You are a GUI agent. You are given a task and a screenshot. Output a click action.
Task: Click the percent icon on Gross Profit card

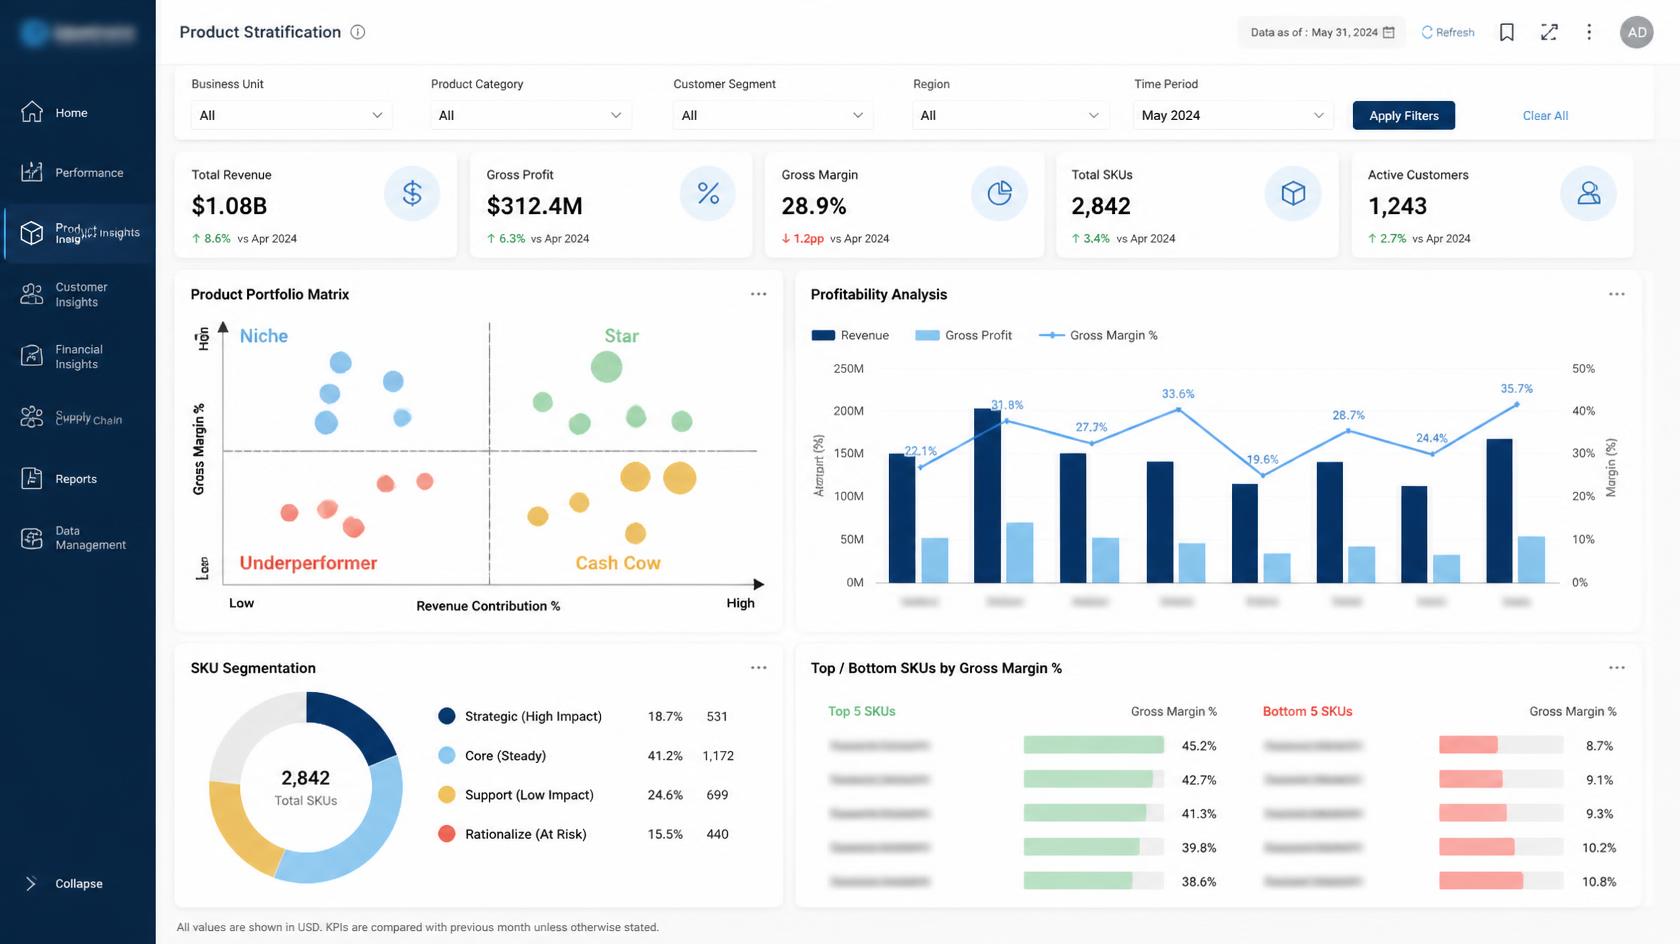coord(708,193)
